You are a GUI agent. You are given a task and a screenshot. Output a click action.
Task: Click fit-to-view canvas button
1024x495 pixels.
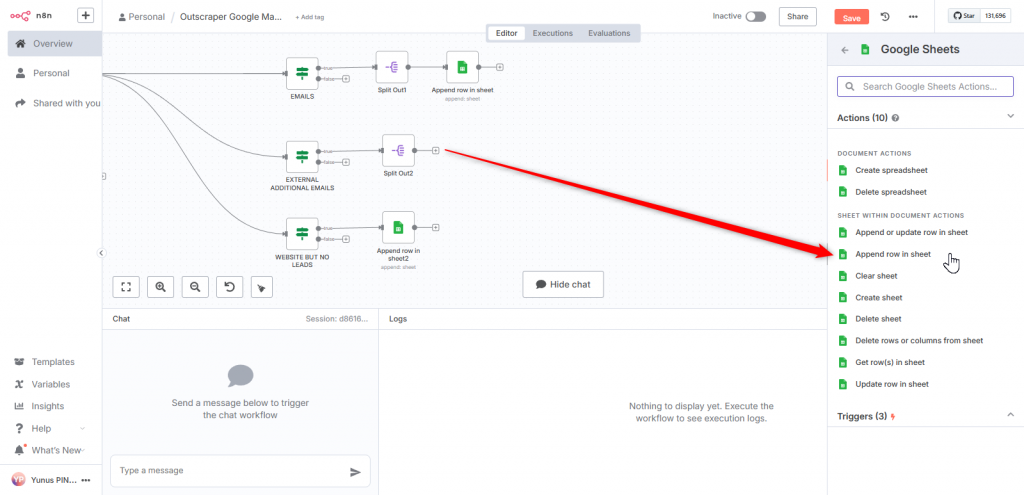click(126, 287)
